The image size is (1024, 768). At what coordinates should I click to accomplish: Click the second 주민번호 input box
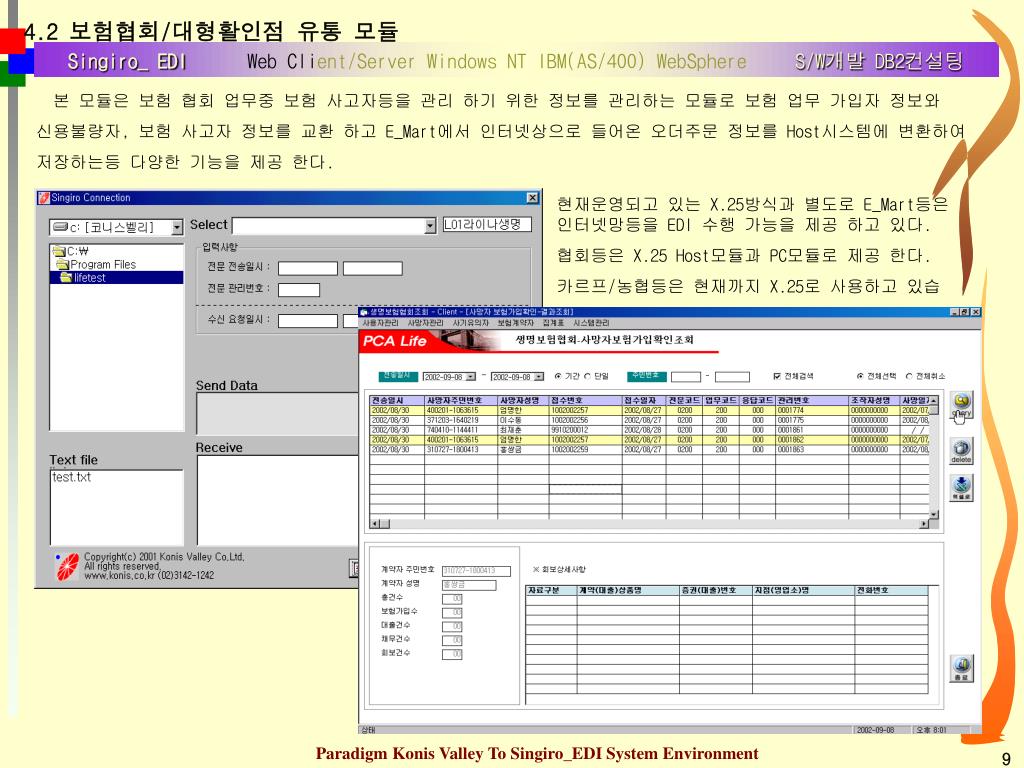(732, 377)
